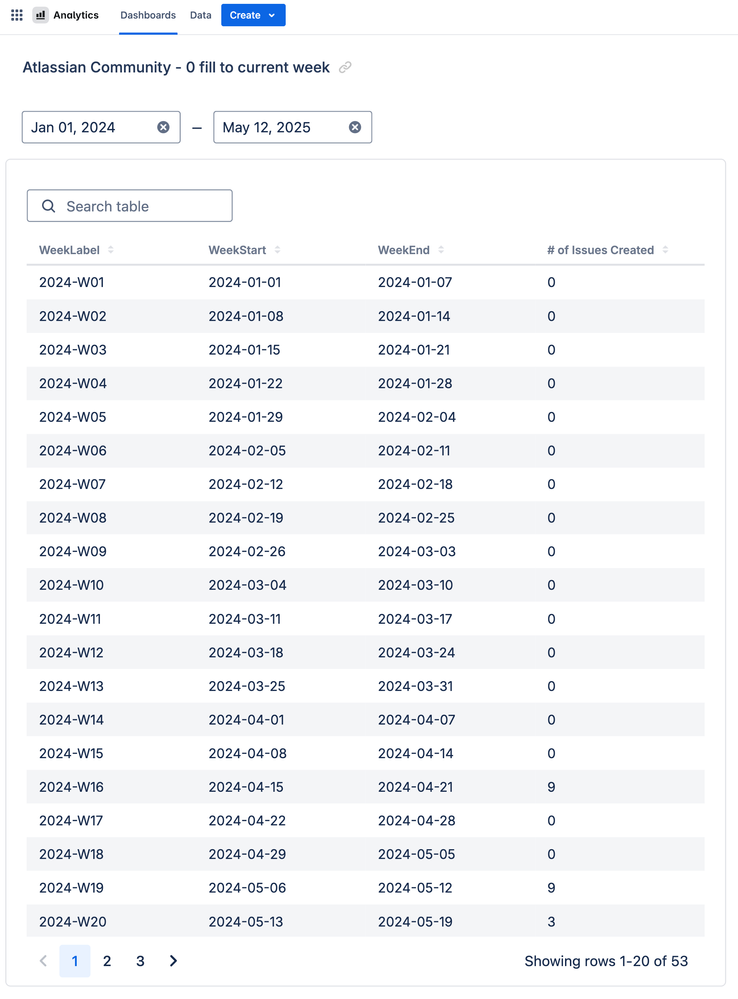
Task: Select cell 2024-W06
Action: click(x=73, y=450)
